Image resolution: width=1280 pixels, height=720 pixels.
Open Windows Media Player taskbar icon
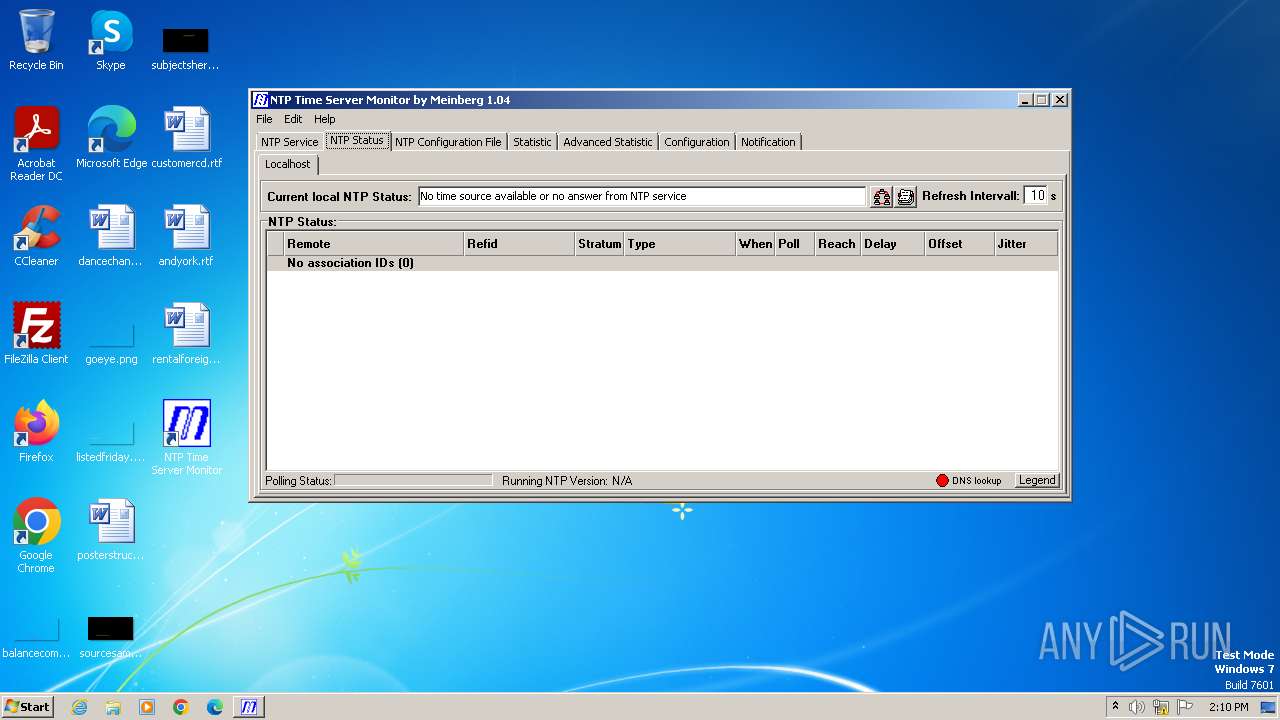coord(147,707)
